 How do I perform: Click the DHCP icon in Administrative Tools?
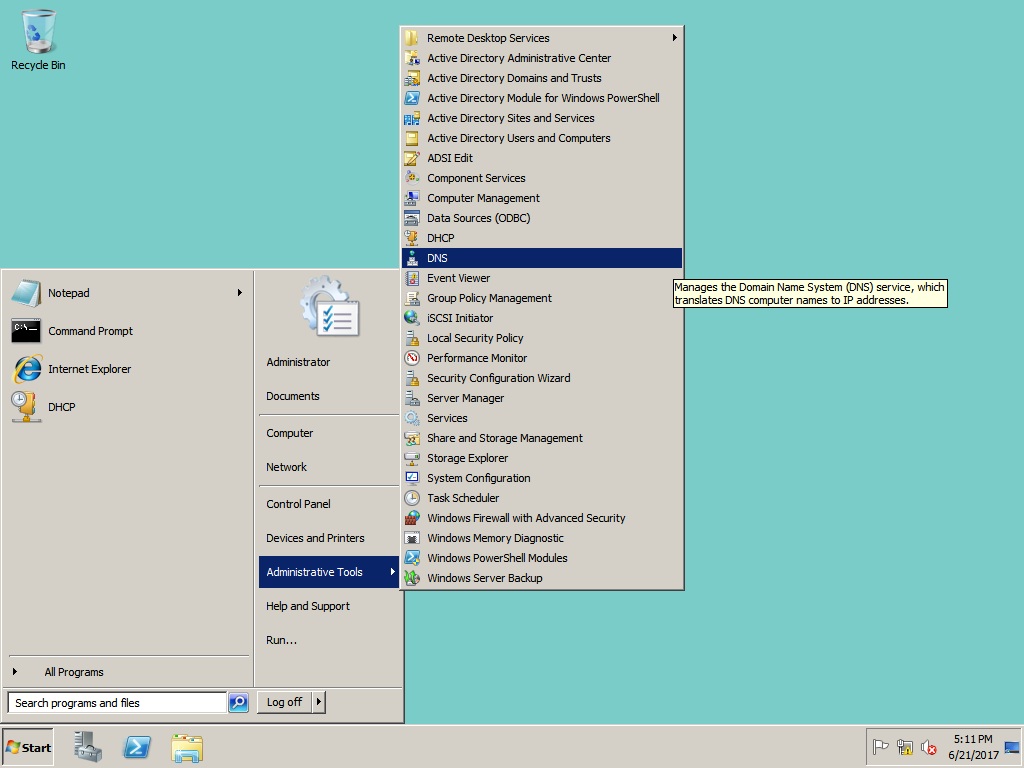point(411,238)
